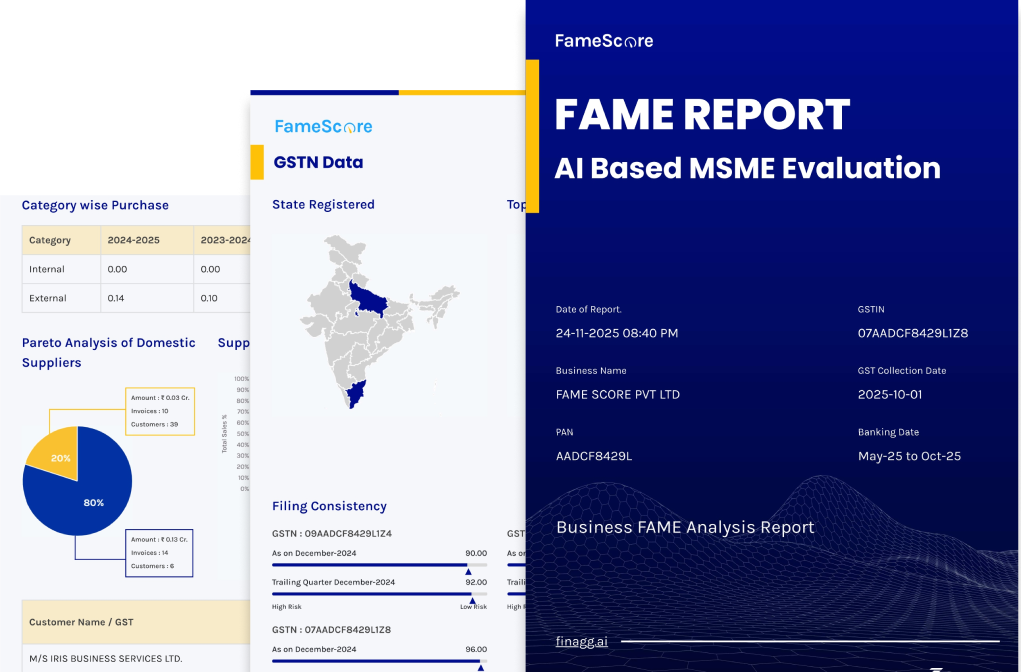Click the State Registered heading
The height and width of the screenshot is (672, 1022).
[x=323, y=205]
